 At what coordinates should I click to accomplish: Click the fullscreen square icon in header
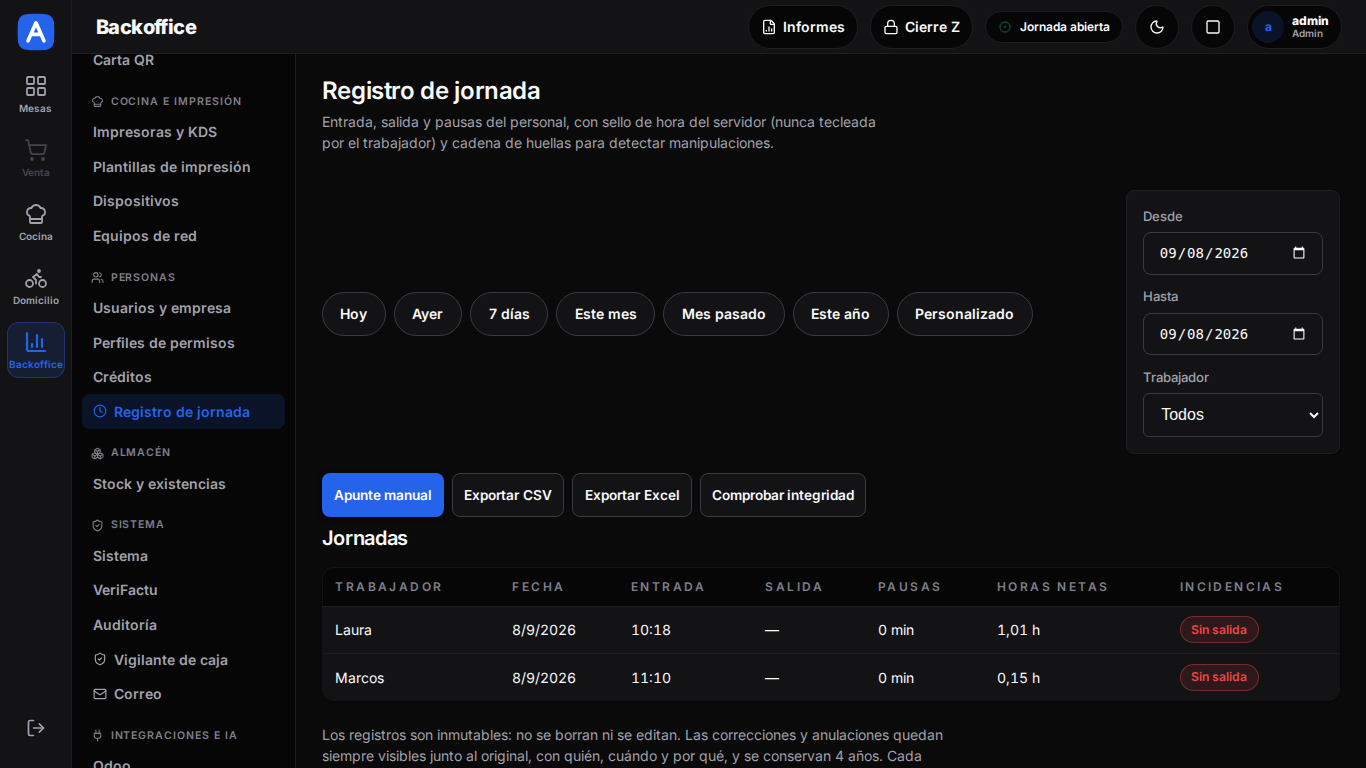tap(1213, 27)
